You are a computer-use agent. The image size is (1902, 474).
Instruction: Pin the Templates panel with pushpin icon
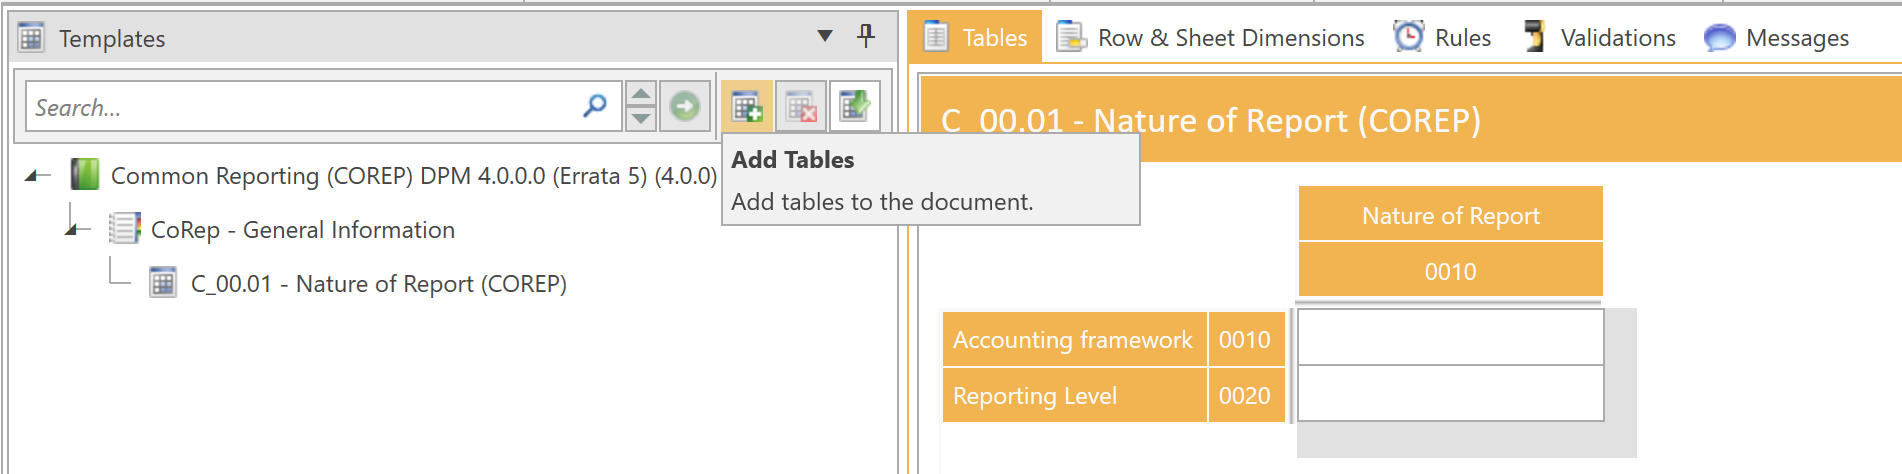[866, 37]
